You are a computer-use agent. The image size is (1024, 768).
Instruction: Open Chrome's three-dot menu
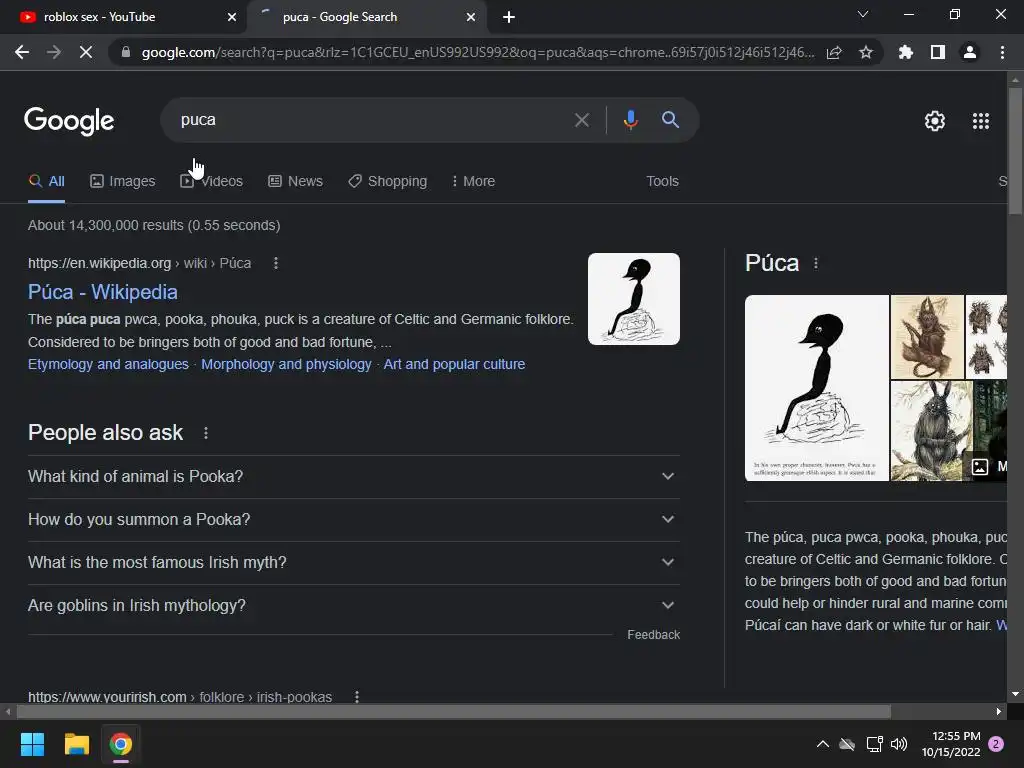[x=1002, y=52]
